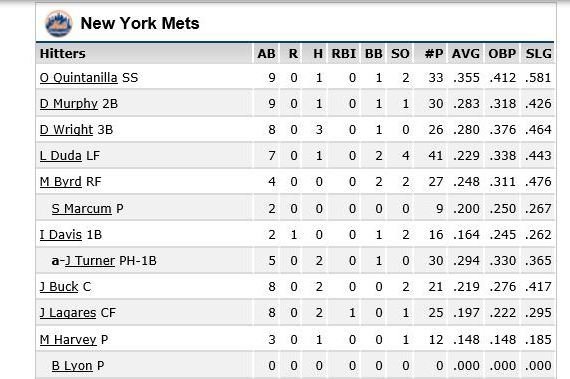Open J Lagares player page
This screenshot has height=379, width=570.
click(68, 313)
